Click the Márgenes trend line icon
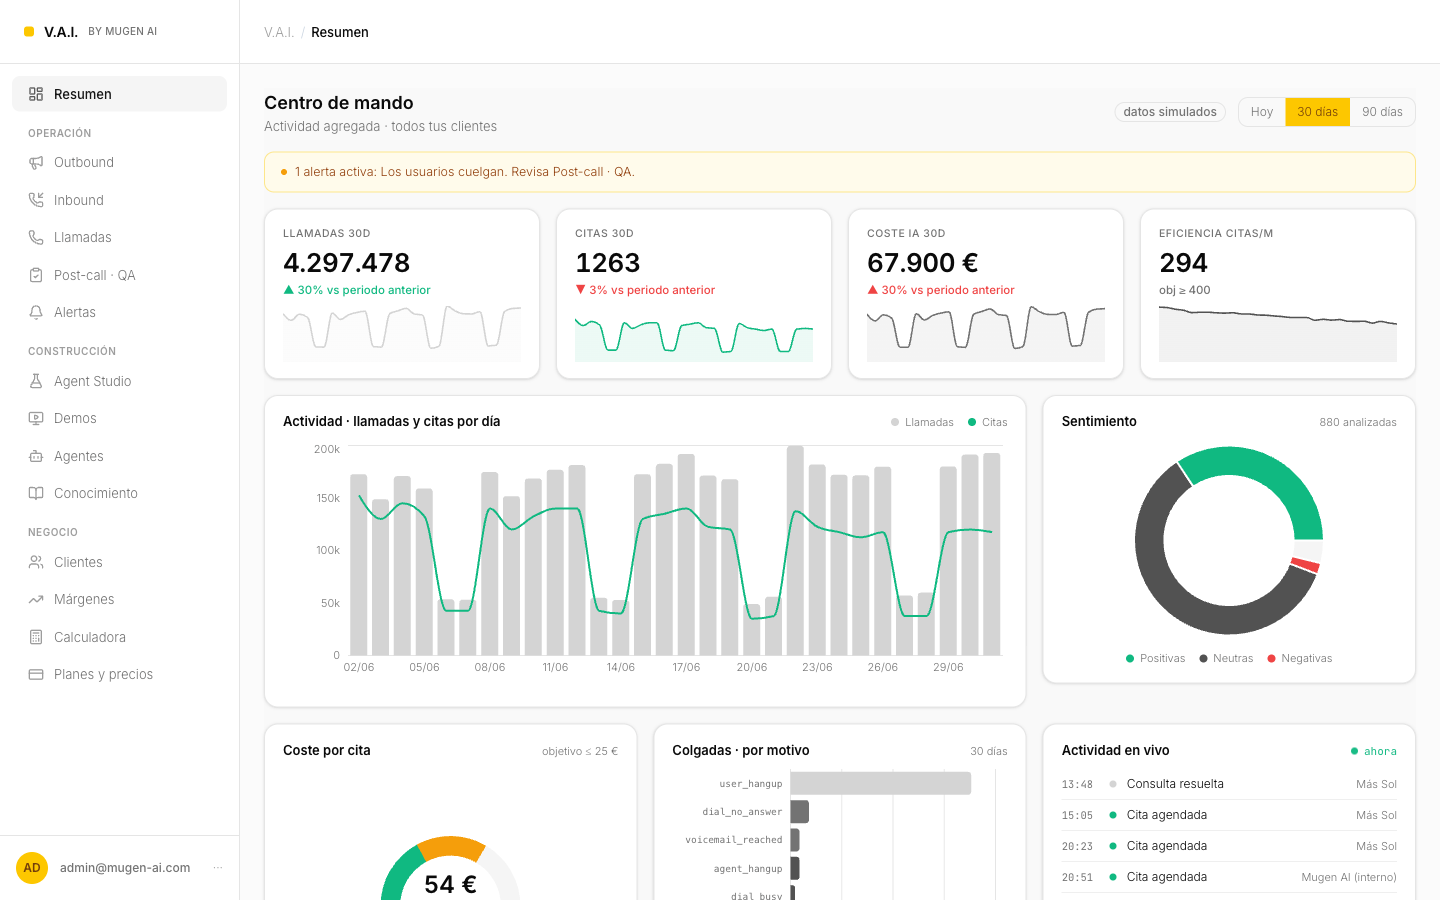Image resolution: width=1440 pixels, height=900 pixels. [x=36, y=599]
